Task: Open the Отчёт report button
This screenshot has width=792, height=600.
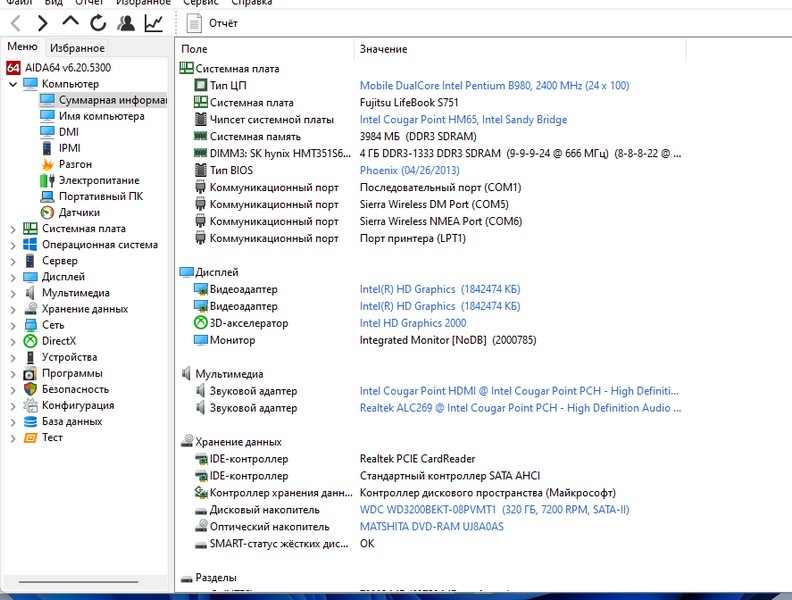Action: coord(213,22)
